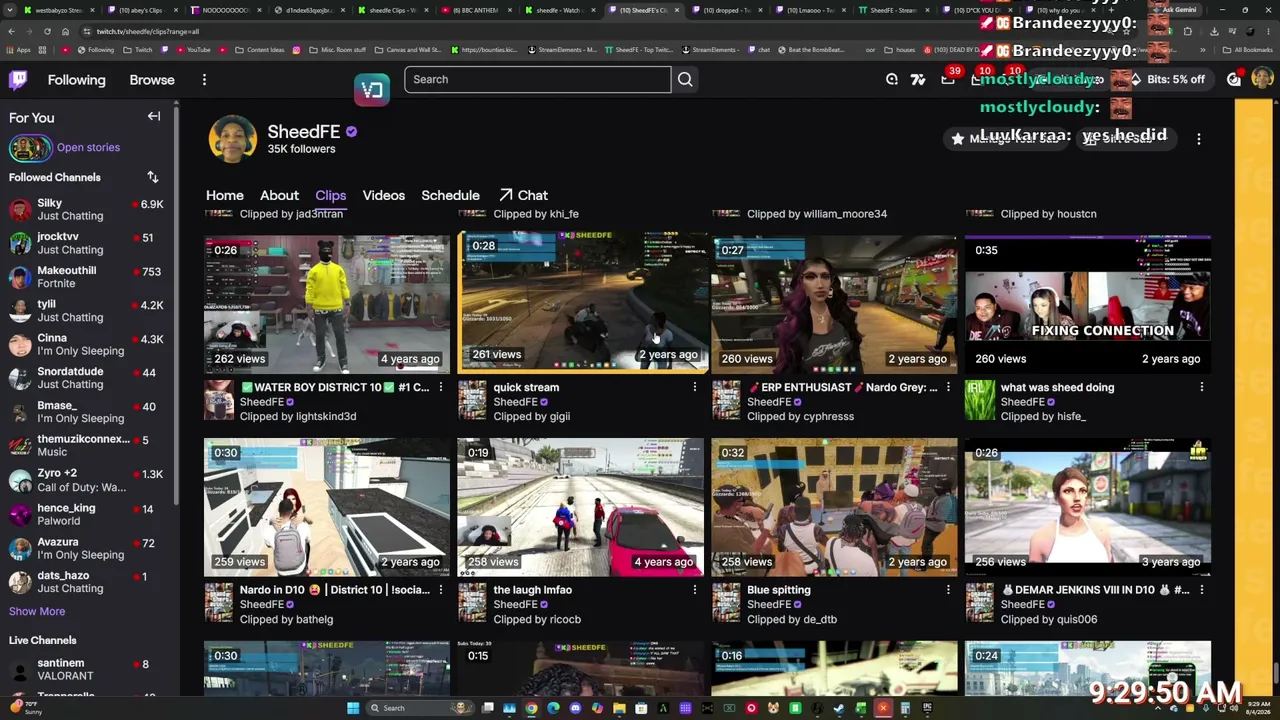1280x720 pixels.
Task: Switch to the About tab
Action: point(279,195)
